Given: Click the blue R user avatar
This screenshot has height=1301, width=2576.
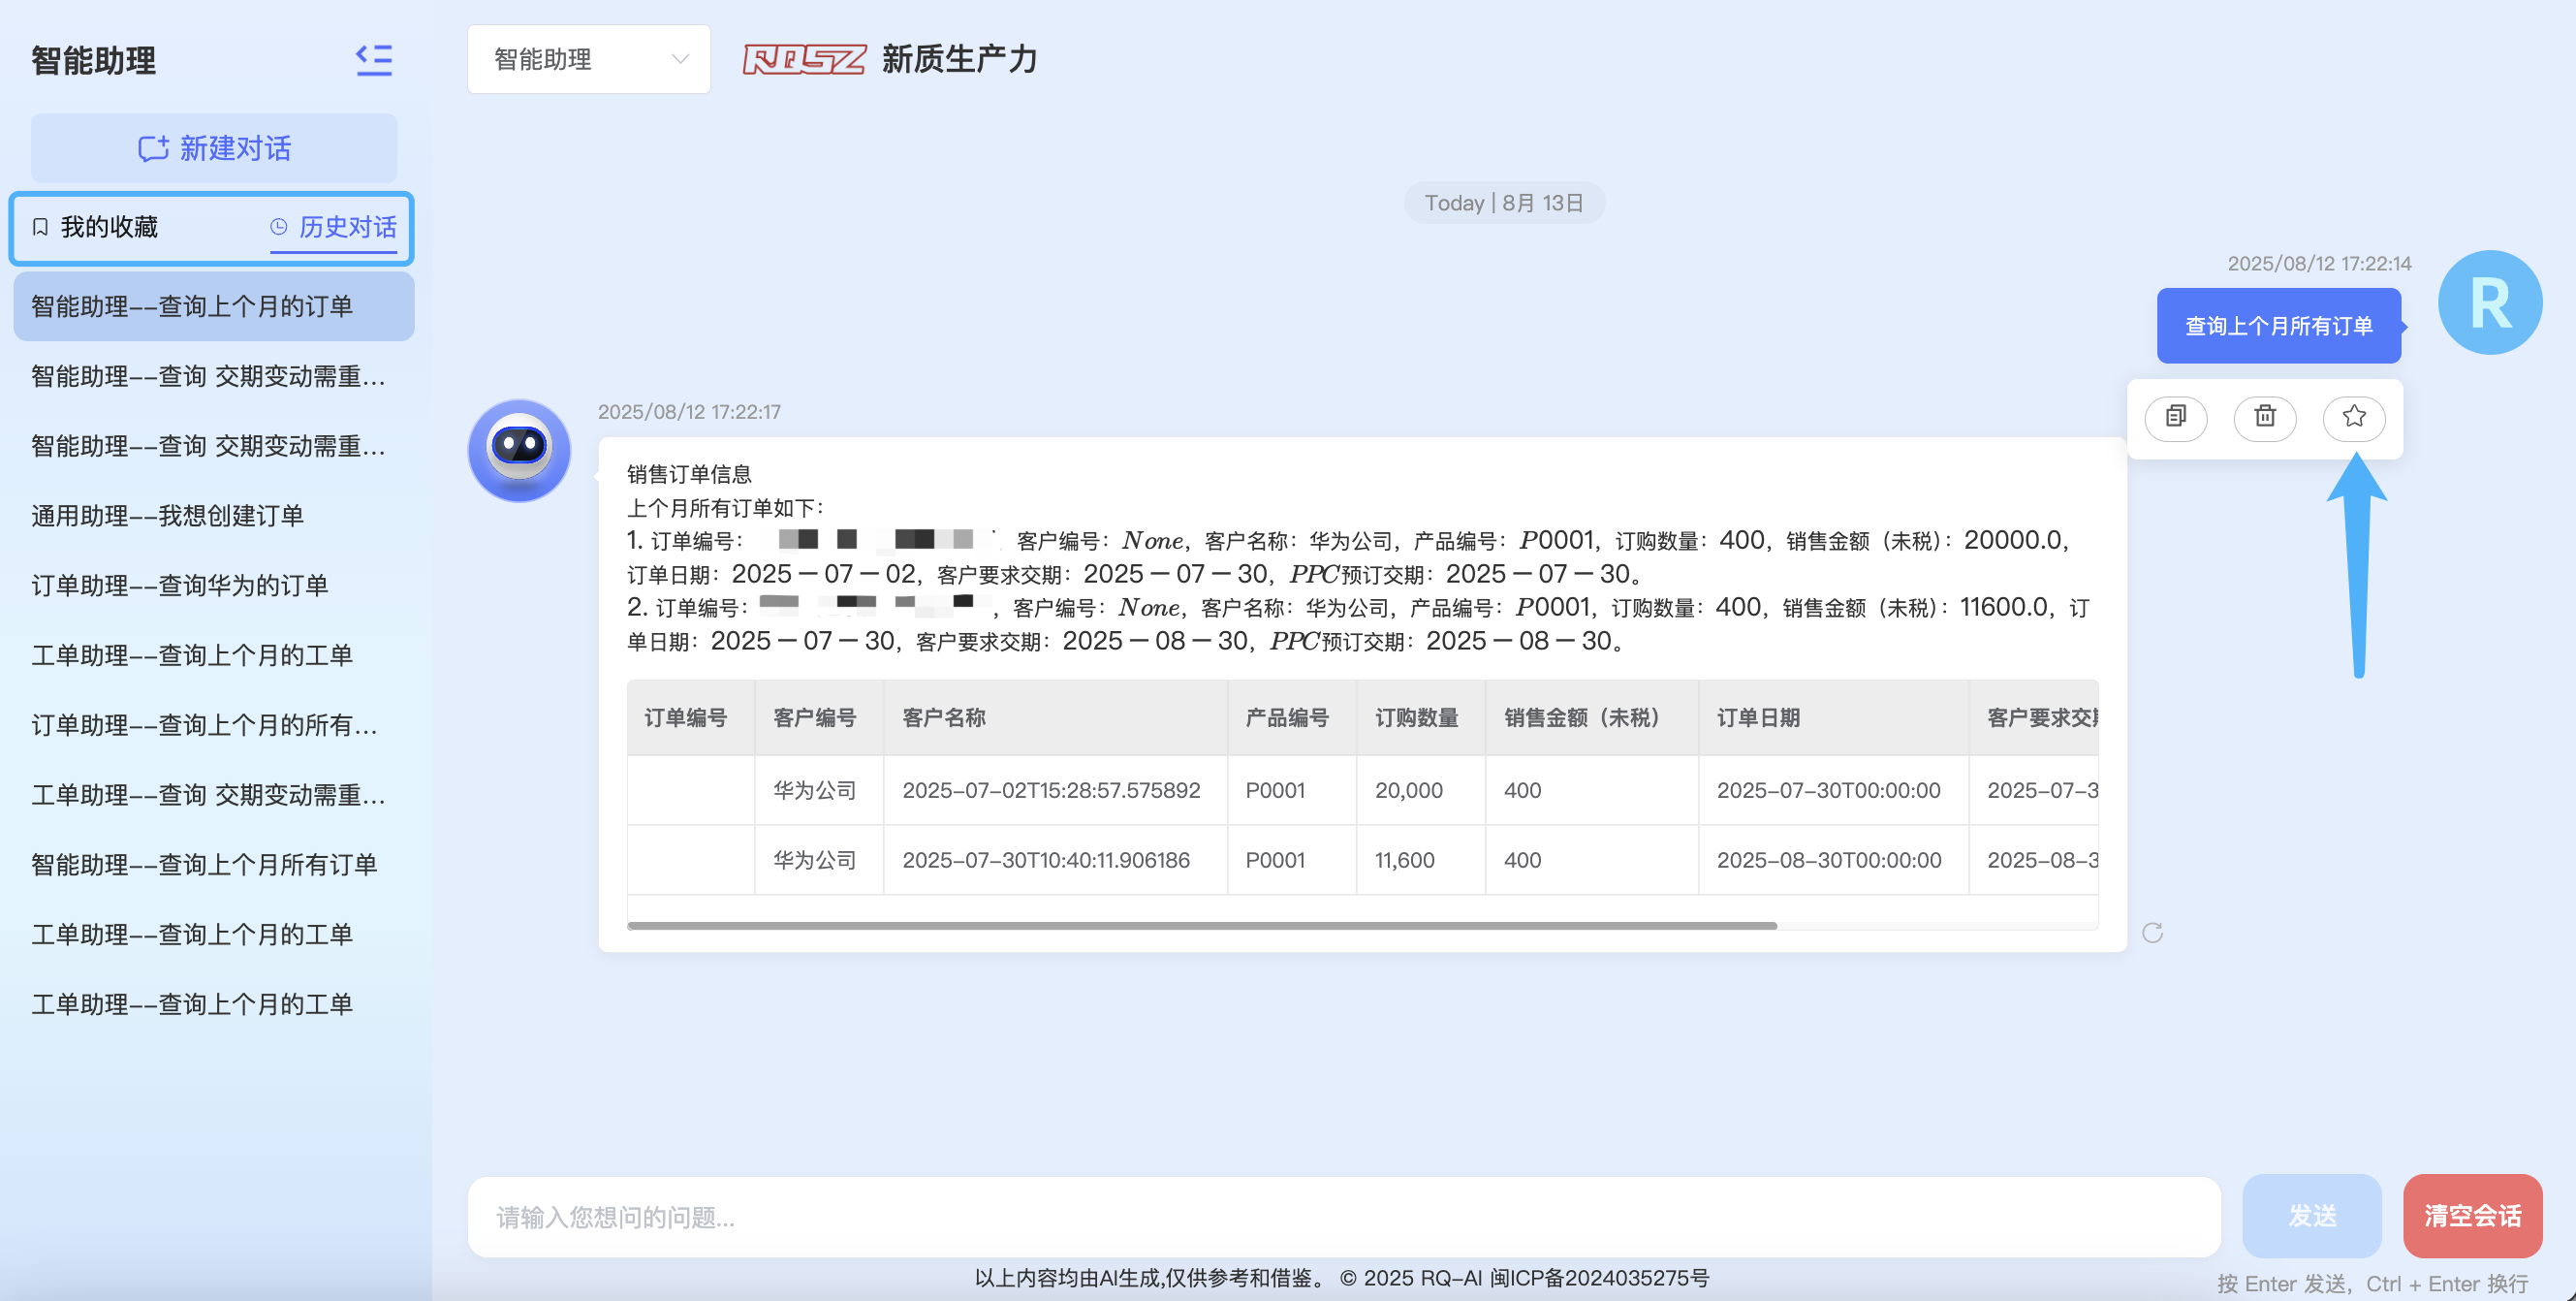Looking at the screenshot, I should (x=2489, y=303).
